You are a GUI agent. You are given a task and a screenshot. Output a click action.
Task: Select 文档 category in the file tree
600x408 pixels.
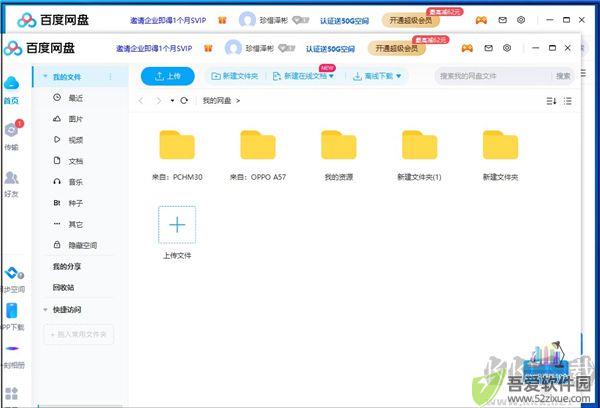click(75, 161)
